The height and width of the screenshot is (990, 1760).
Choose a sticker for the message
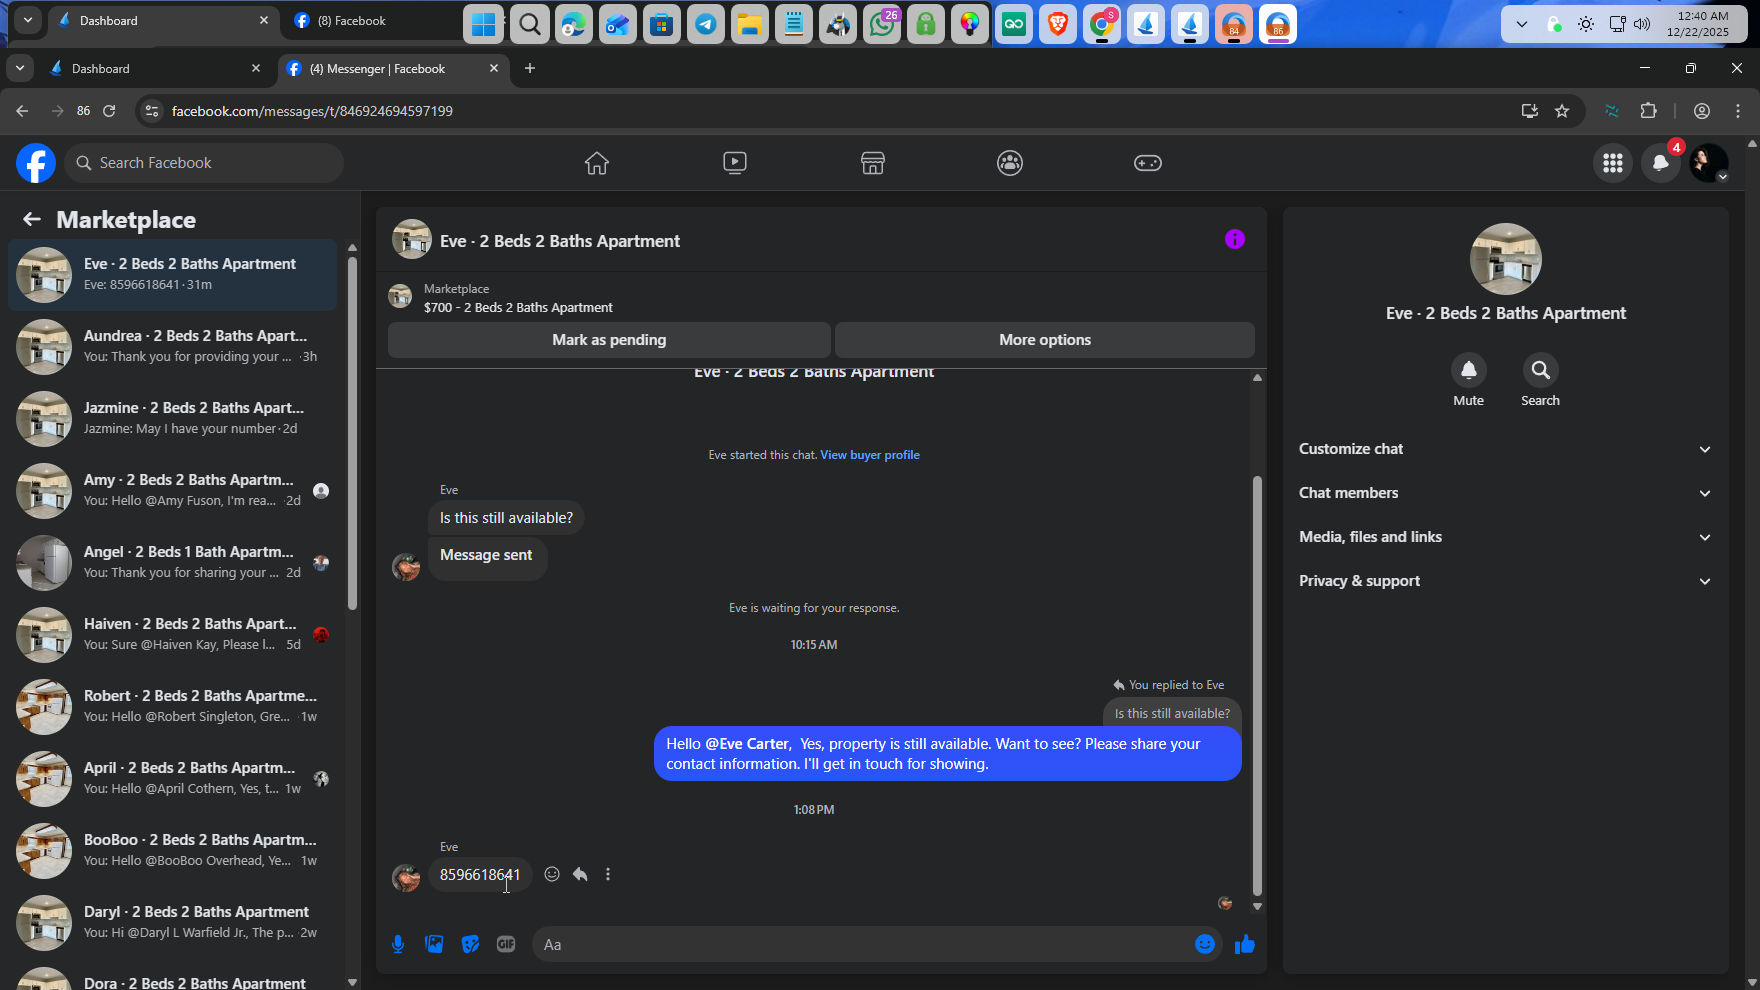[470, 944]
